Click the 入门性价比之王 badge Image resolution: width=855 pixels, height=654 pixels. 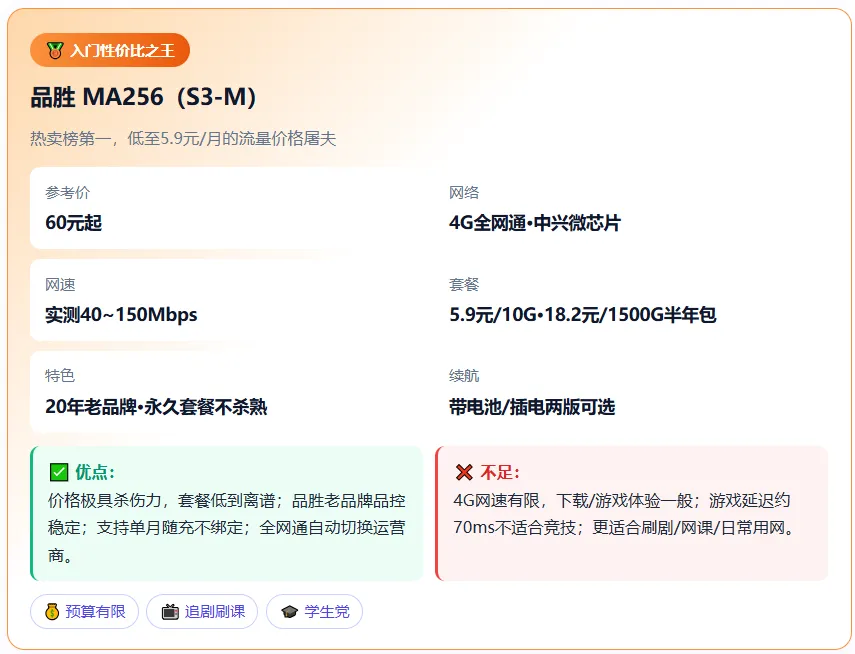[110, 50]
